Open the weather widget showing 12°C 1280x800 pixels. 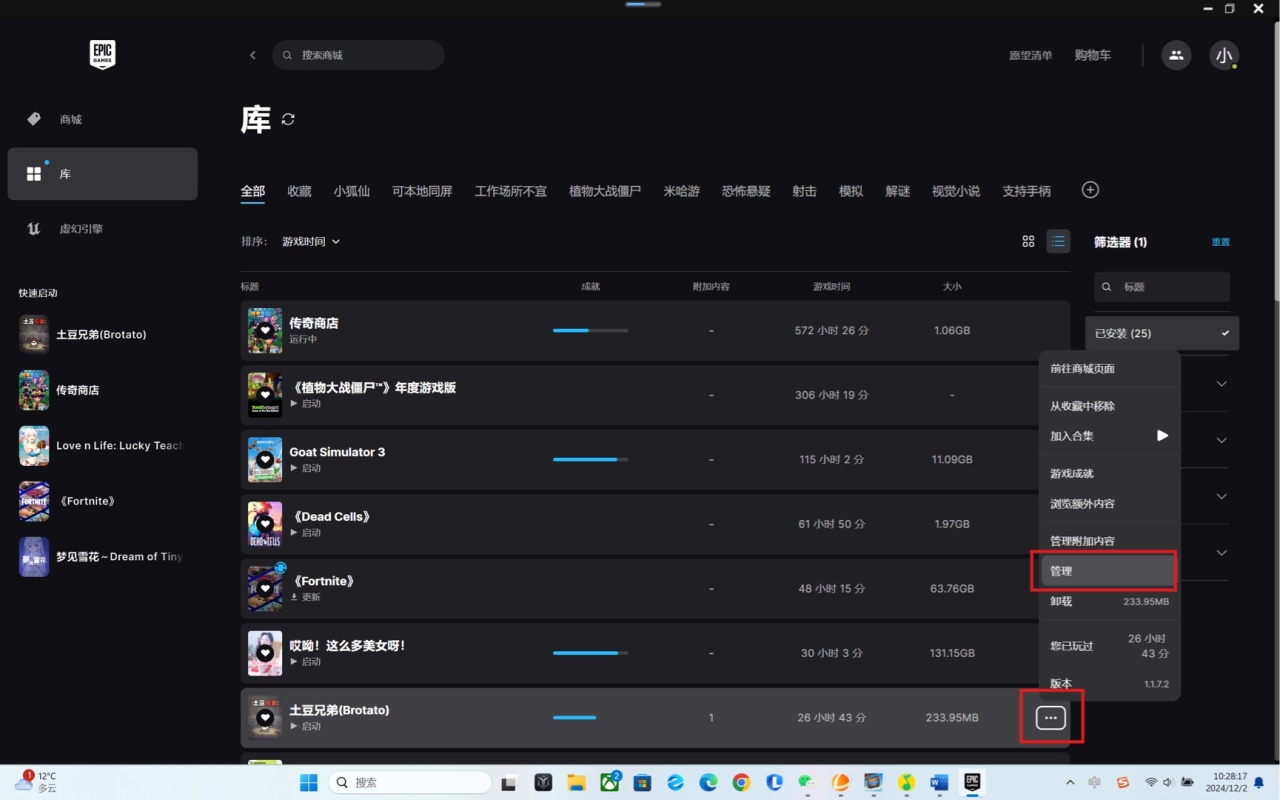tap(36, 782)
